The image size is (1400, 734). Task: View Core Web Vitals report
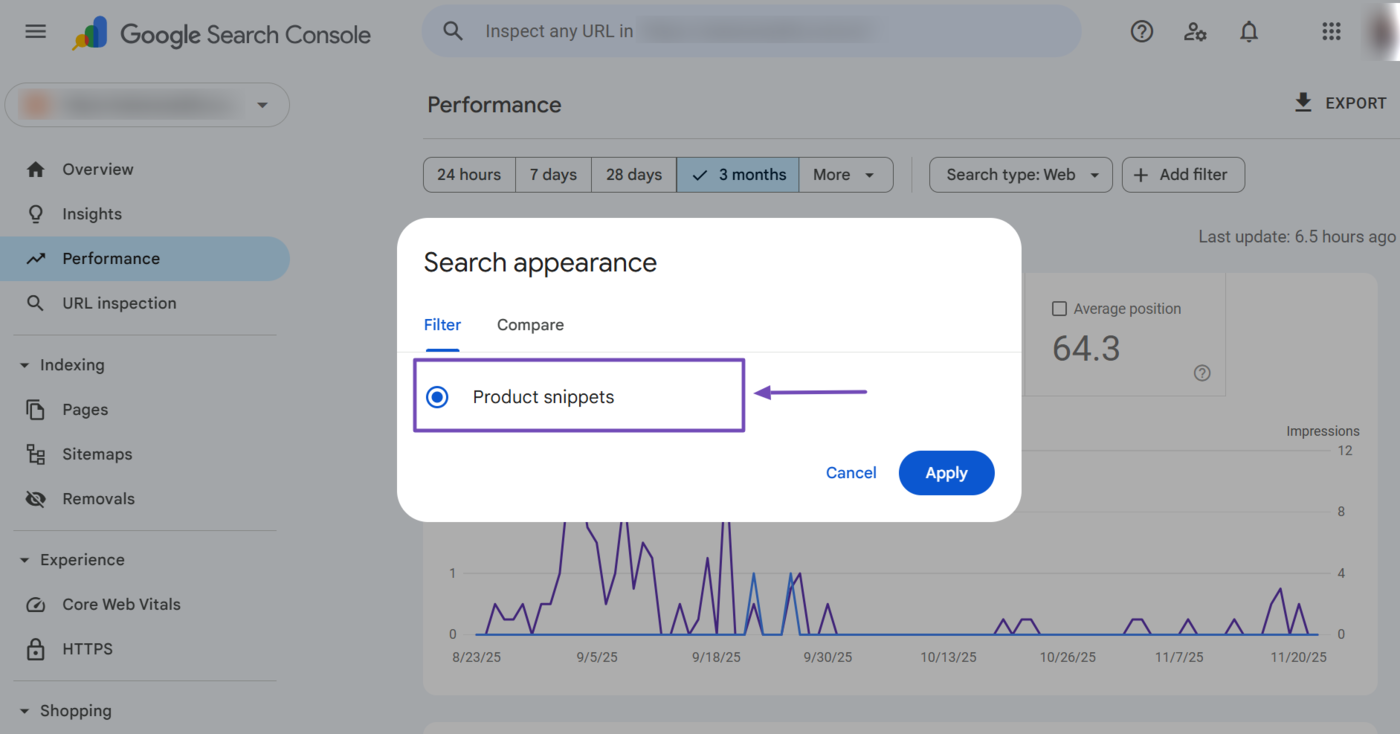click(x=122, y=604)
